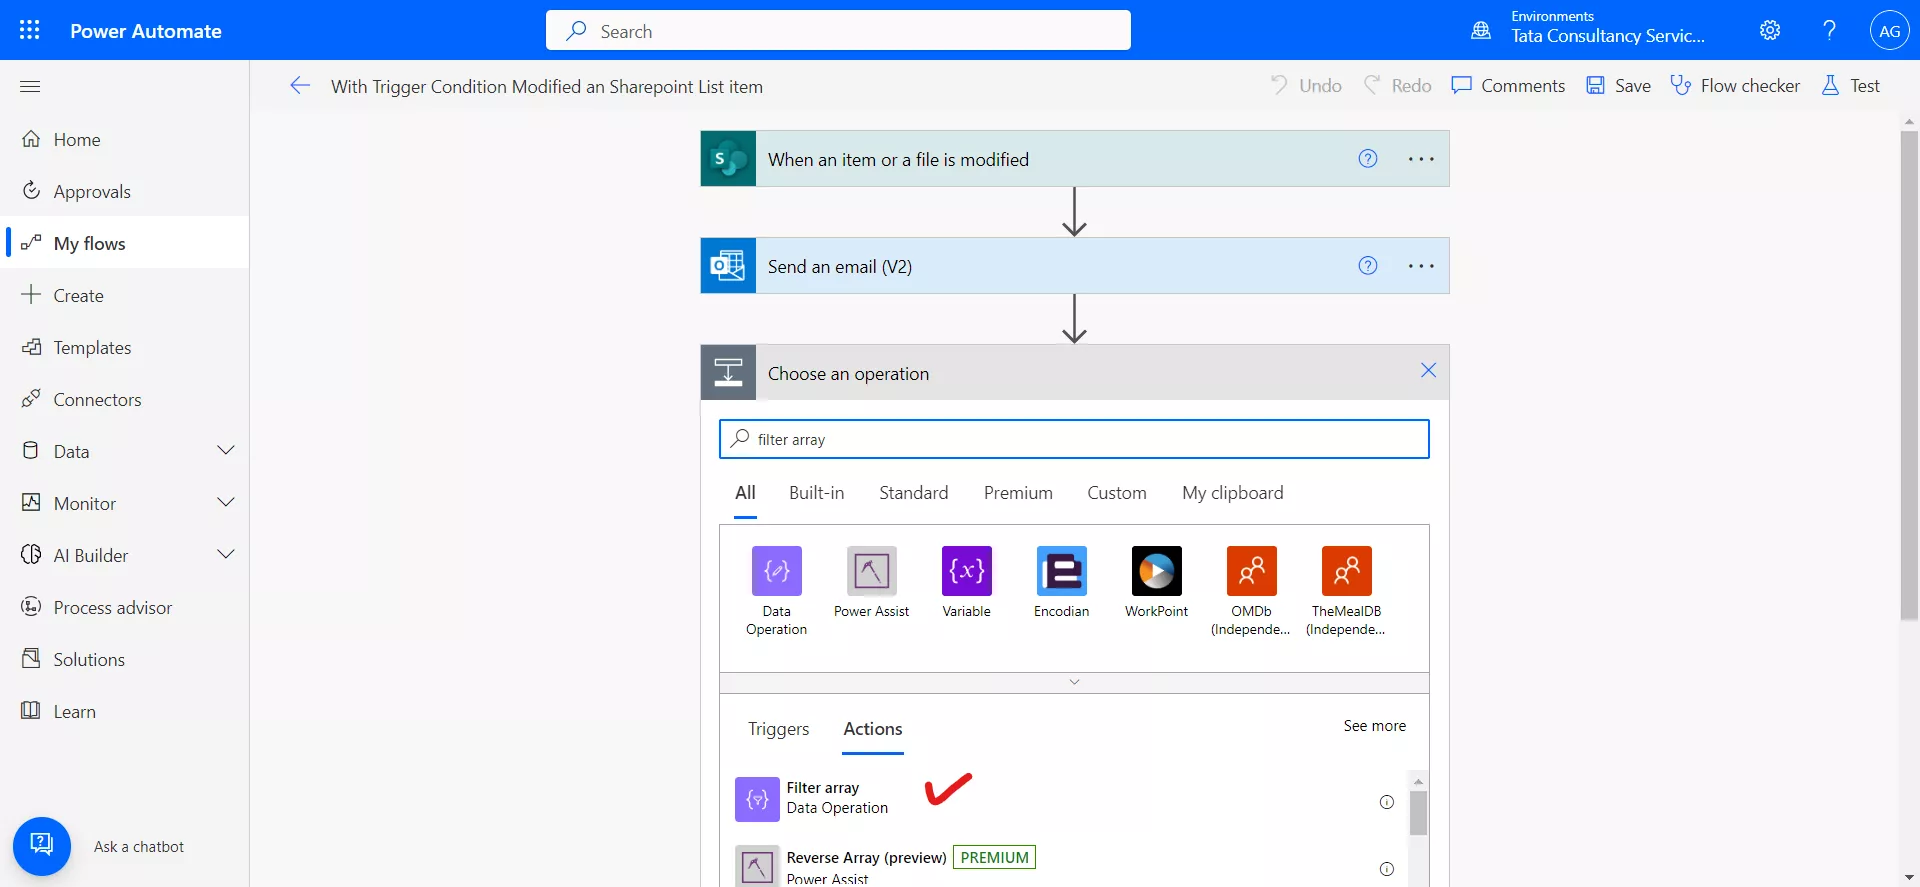Screen dimensions: 1920x887
Task: Click See more link
Action: 1374,726
